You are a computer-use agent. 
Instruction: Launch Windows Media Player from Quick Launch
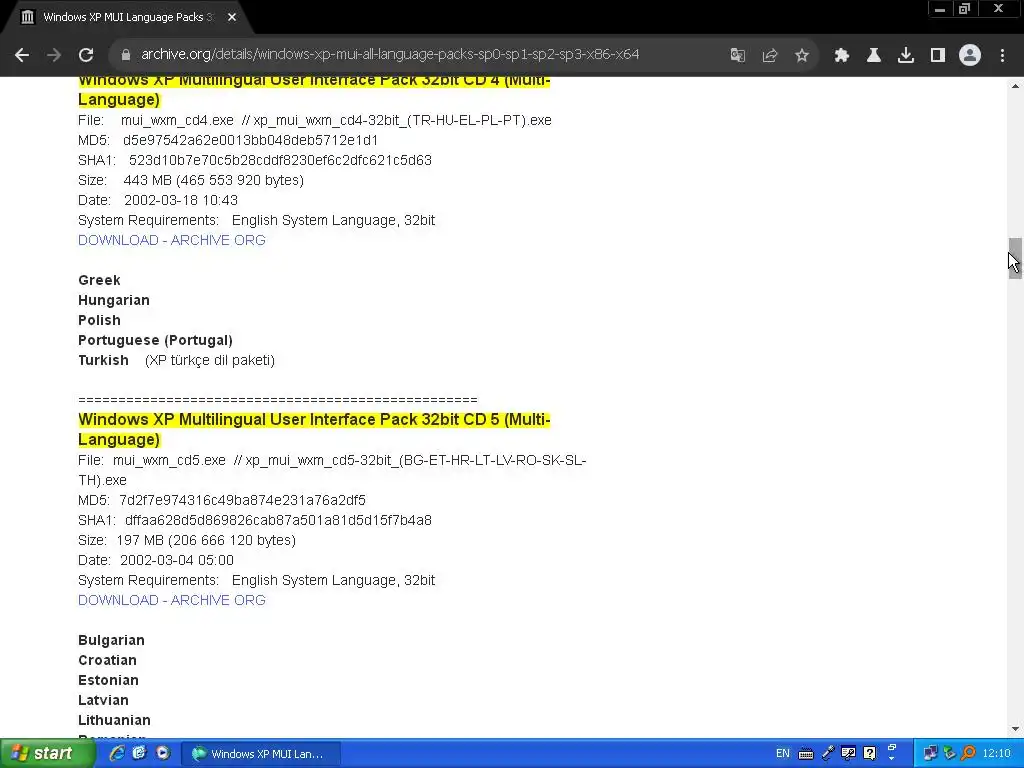(x=163, y=753)
